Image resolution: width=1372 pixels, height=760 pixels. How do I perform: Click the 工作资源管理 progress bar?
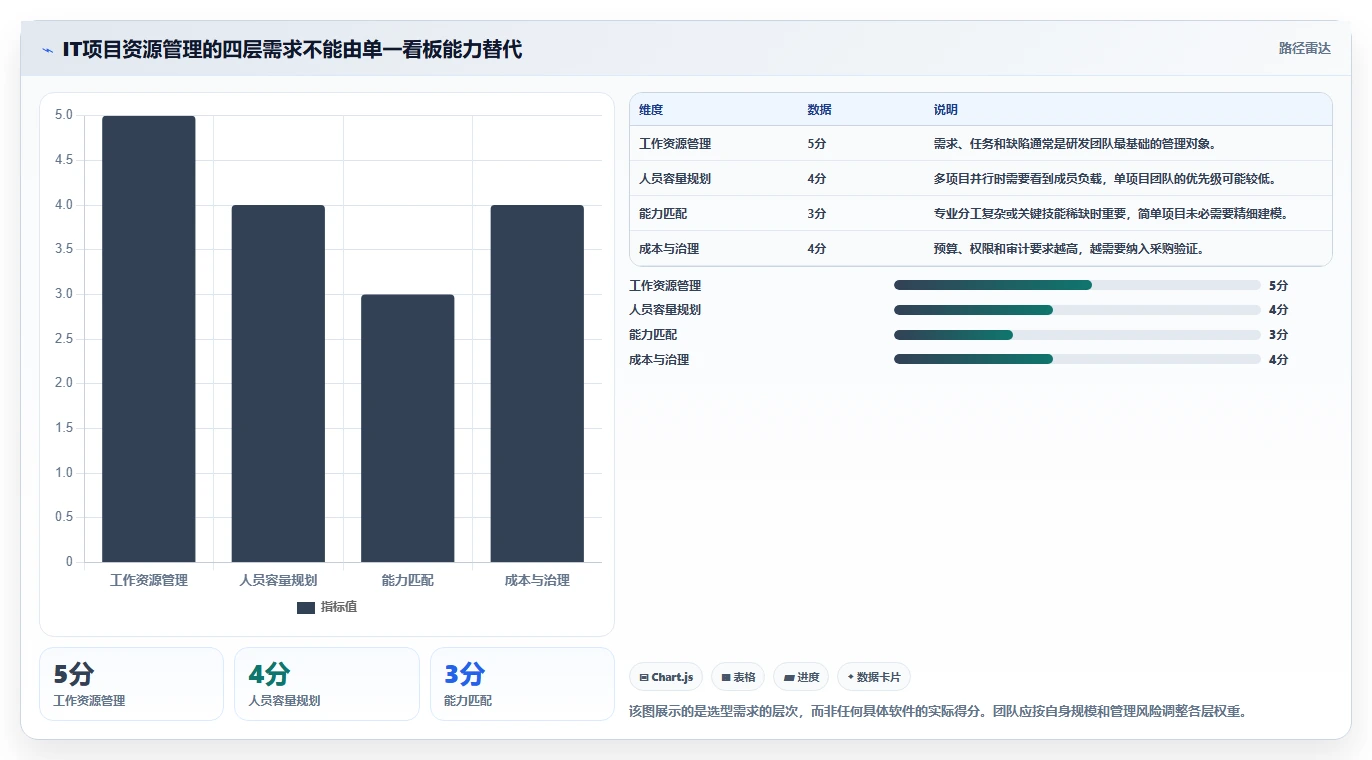pos(1077,285)
